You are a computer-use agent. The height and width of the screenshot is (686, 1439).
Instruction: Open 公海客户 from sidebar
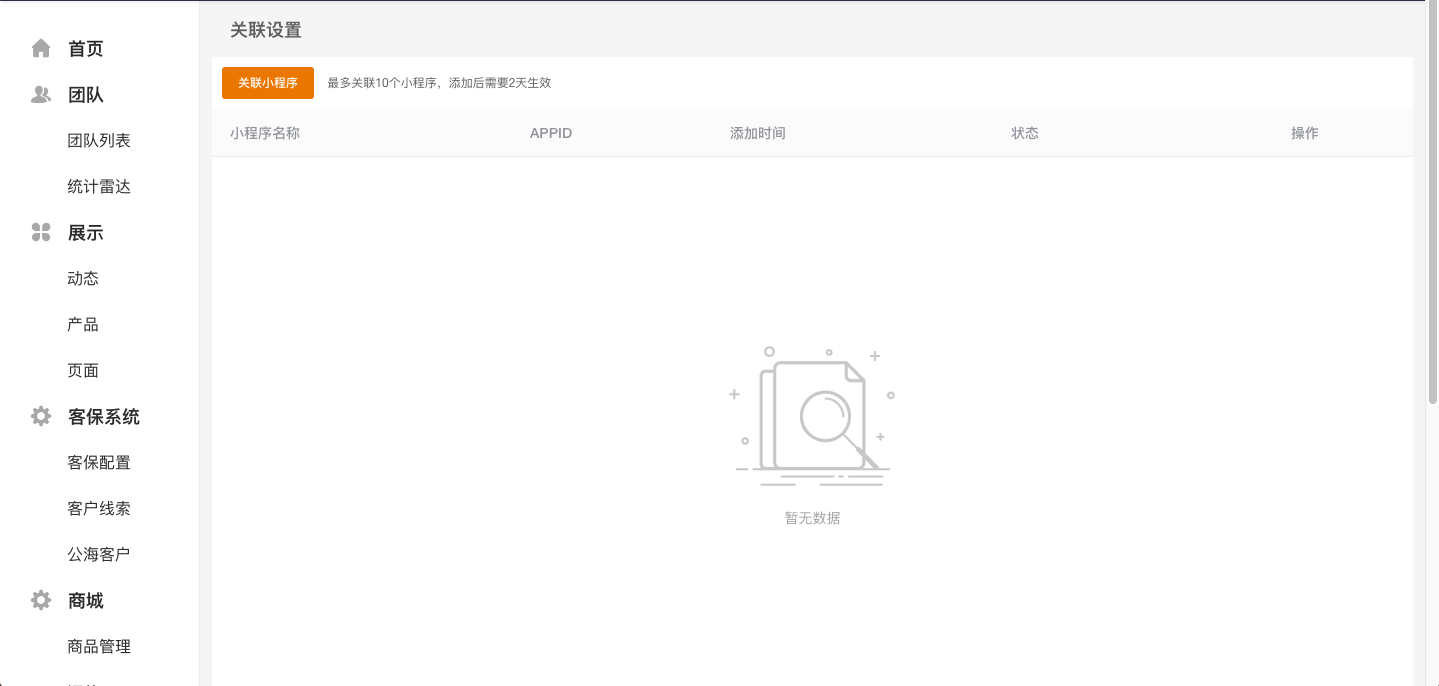pos(99,555)
